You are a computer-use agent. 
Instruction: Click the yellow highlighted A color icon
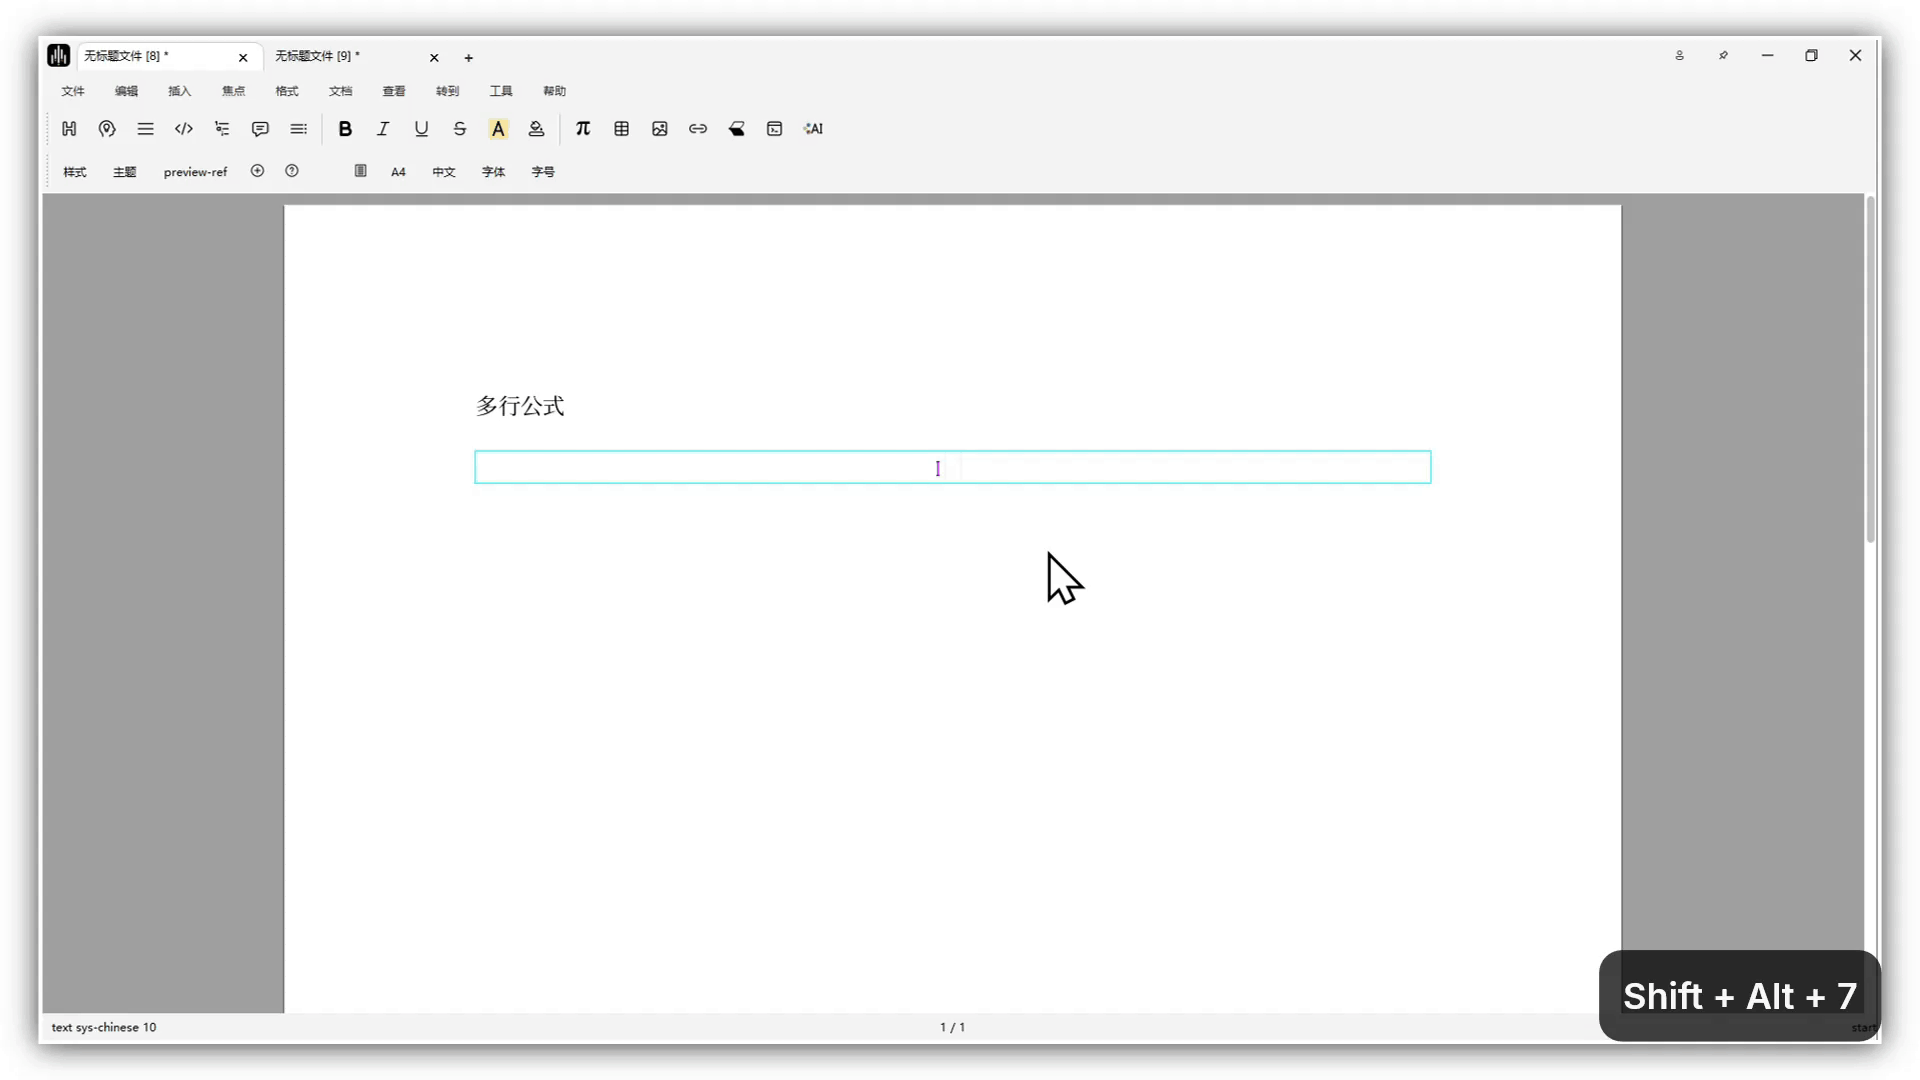pos(498,129)
